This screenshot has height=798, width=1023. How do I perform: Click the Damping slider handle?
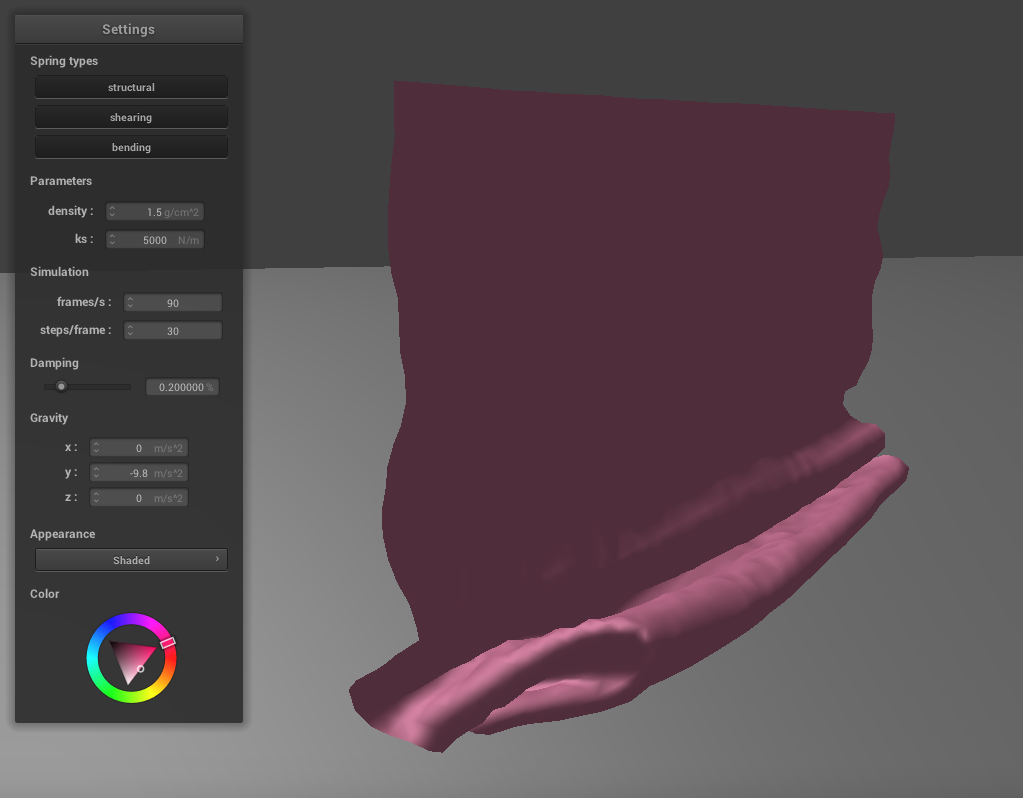coord(61,387)
